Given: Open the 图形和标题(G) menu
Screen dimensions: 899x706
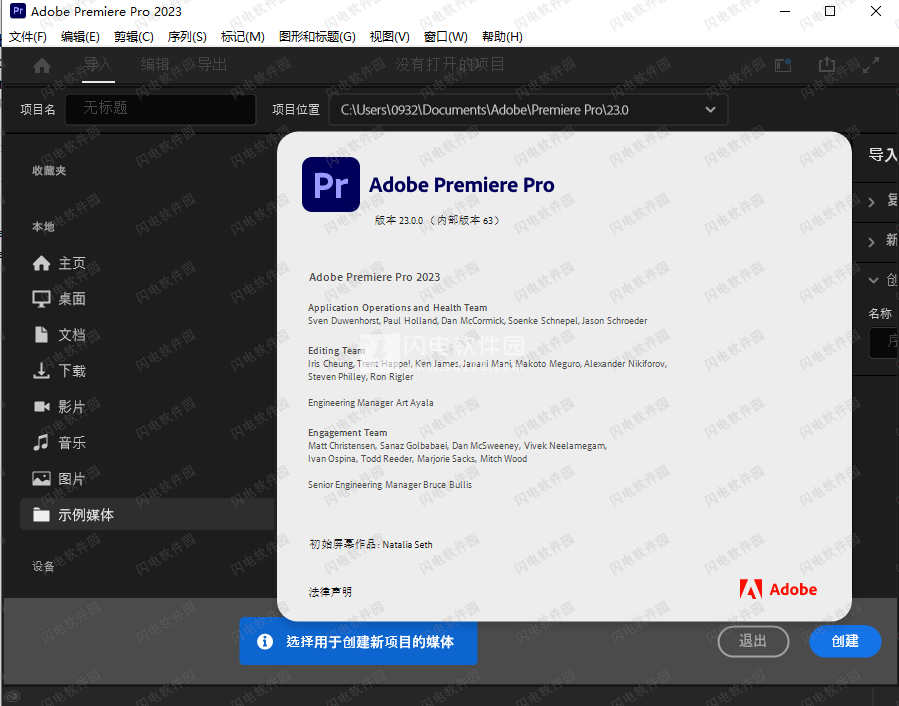Looking at the screenshot, I should click(317, 37).
